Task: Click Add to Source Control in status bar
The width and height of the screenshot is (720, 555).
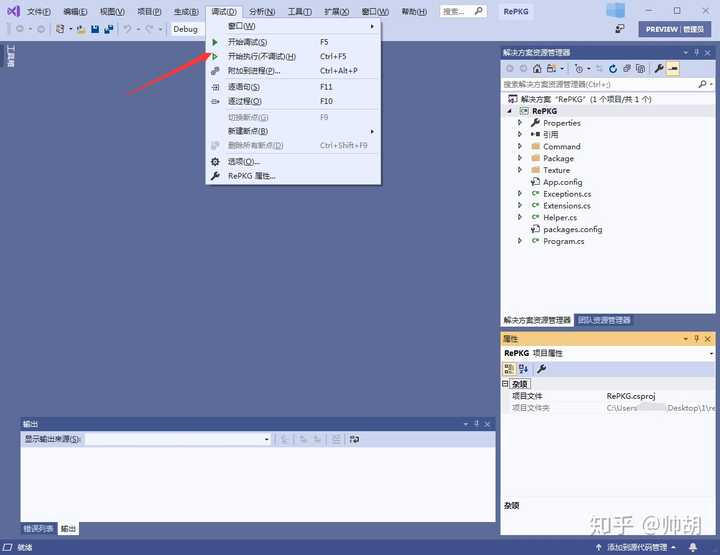Action: [636, 547]
